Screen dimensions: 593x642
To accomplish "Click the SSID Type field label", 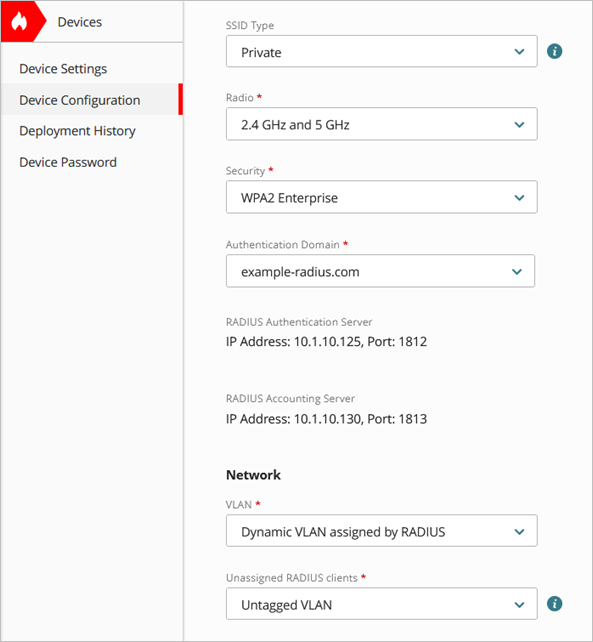I will 250,25.
